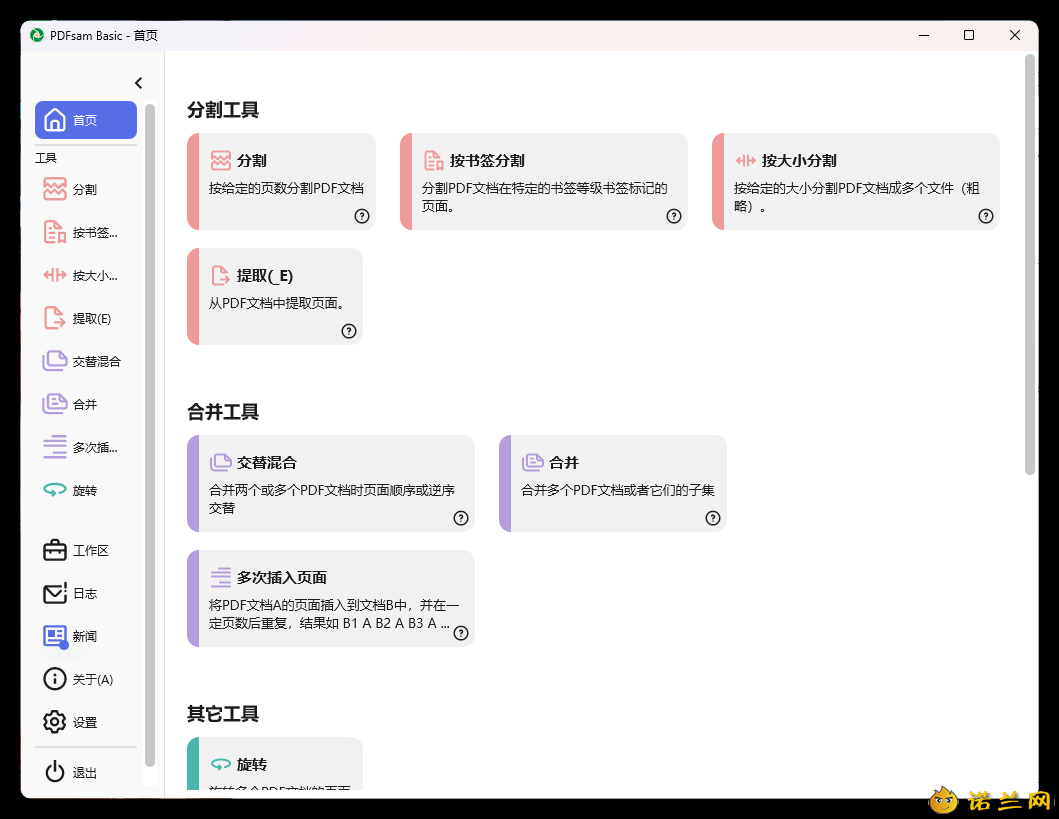Viewport: 1059px width, 819px height.
Task: Open the 提取(_E) card
Action: click(275, 296)
